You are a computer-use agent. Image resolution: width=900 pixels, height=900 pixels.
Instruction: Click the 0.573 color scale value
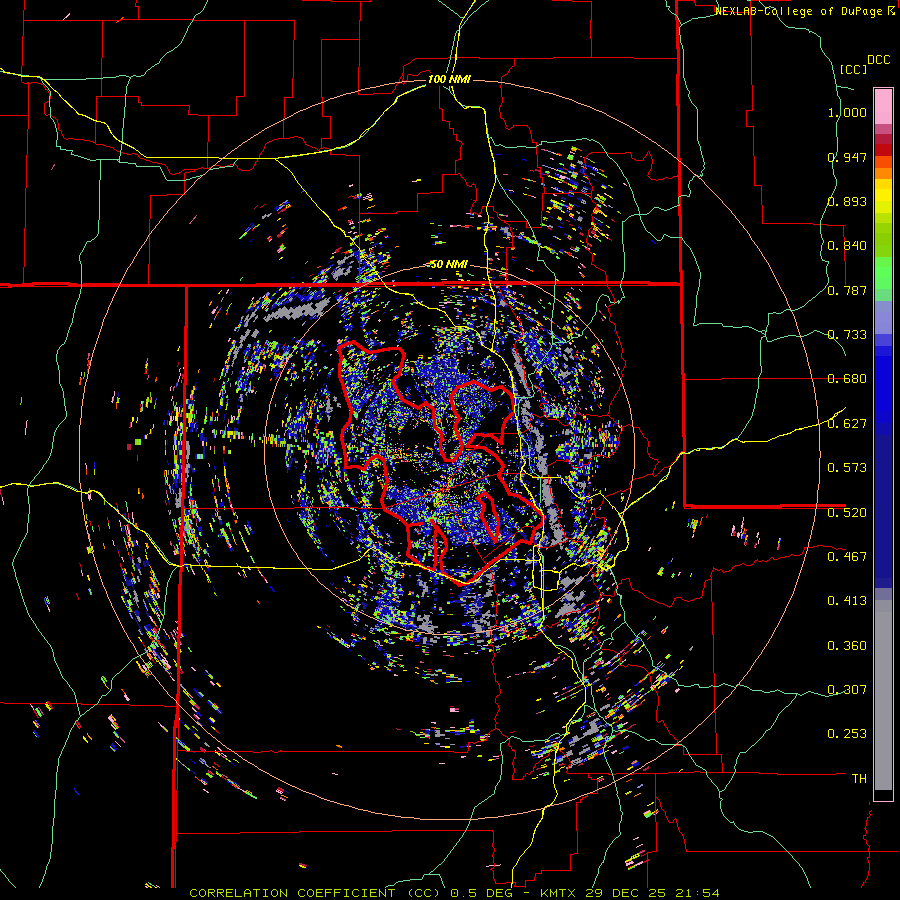[x=847, y=468]
